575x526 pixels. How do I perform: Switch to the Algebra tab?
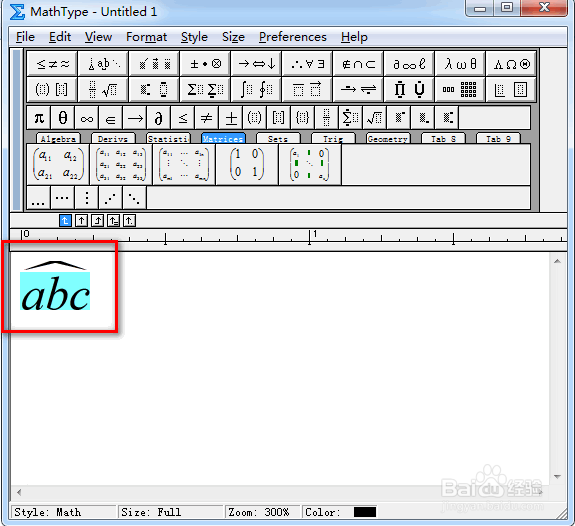58,139
